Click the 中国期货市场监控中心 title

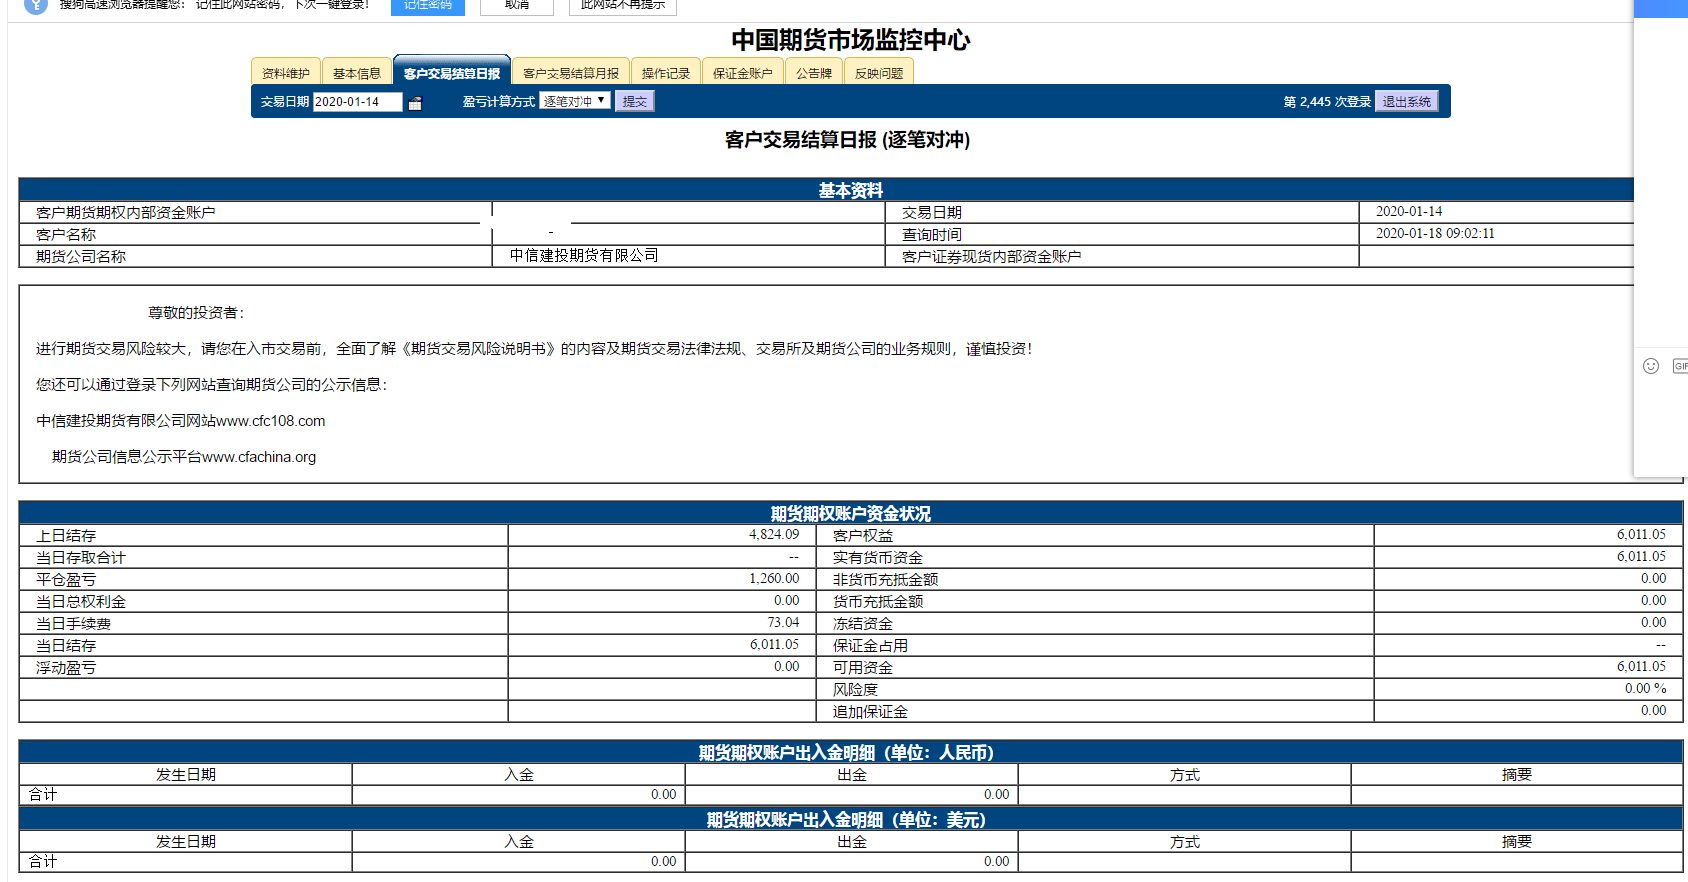click(x=850, y=40)
